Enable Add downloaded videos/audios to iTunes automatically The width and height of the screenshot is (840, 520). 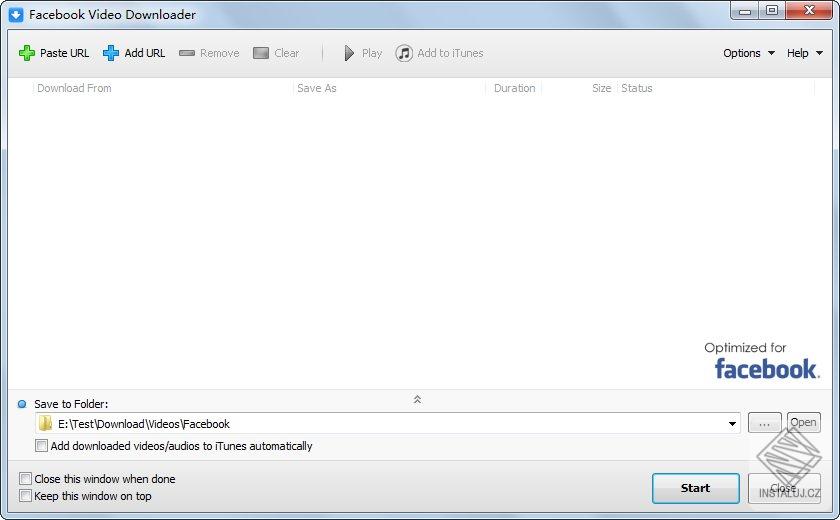click(x=41, y=446)
